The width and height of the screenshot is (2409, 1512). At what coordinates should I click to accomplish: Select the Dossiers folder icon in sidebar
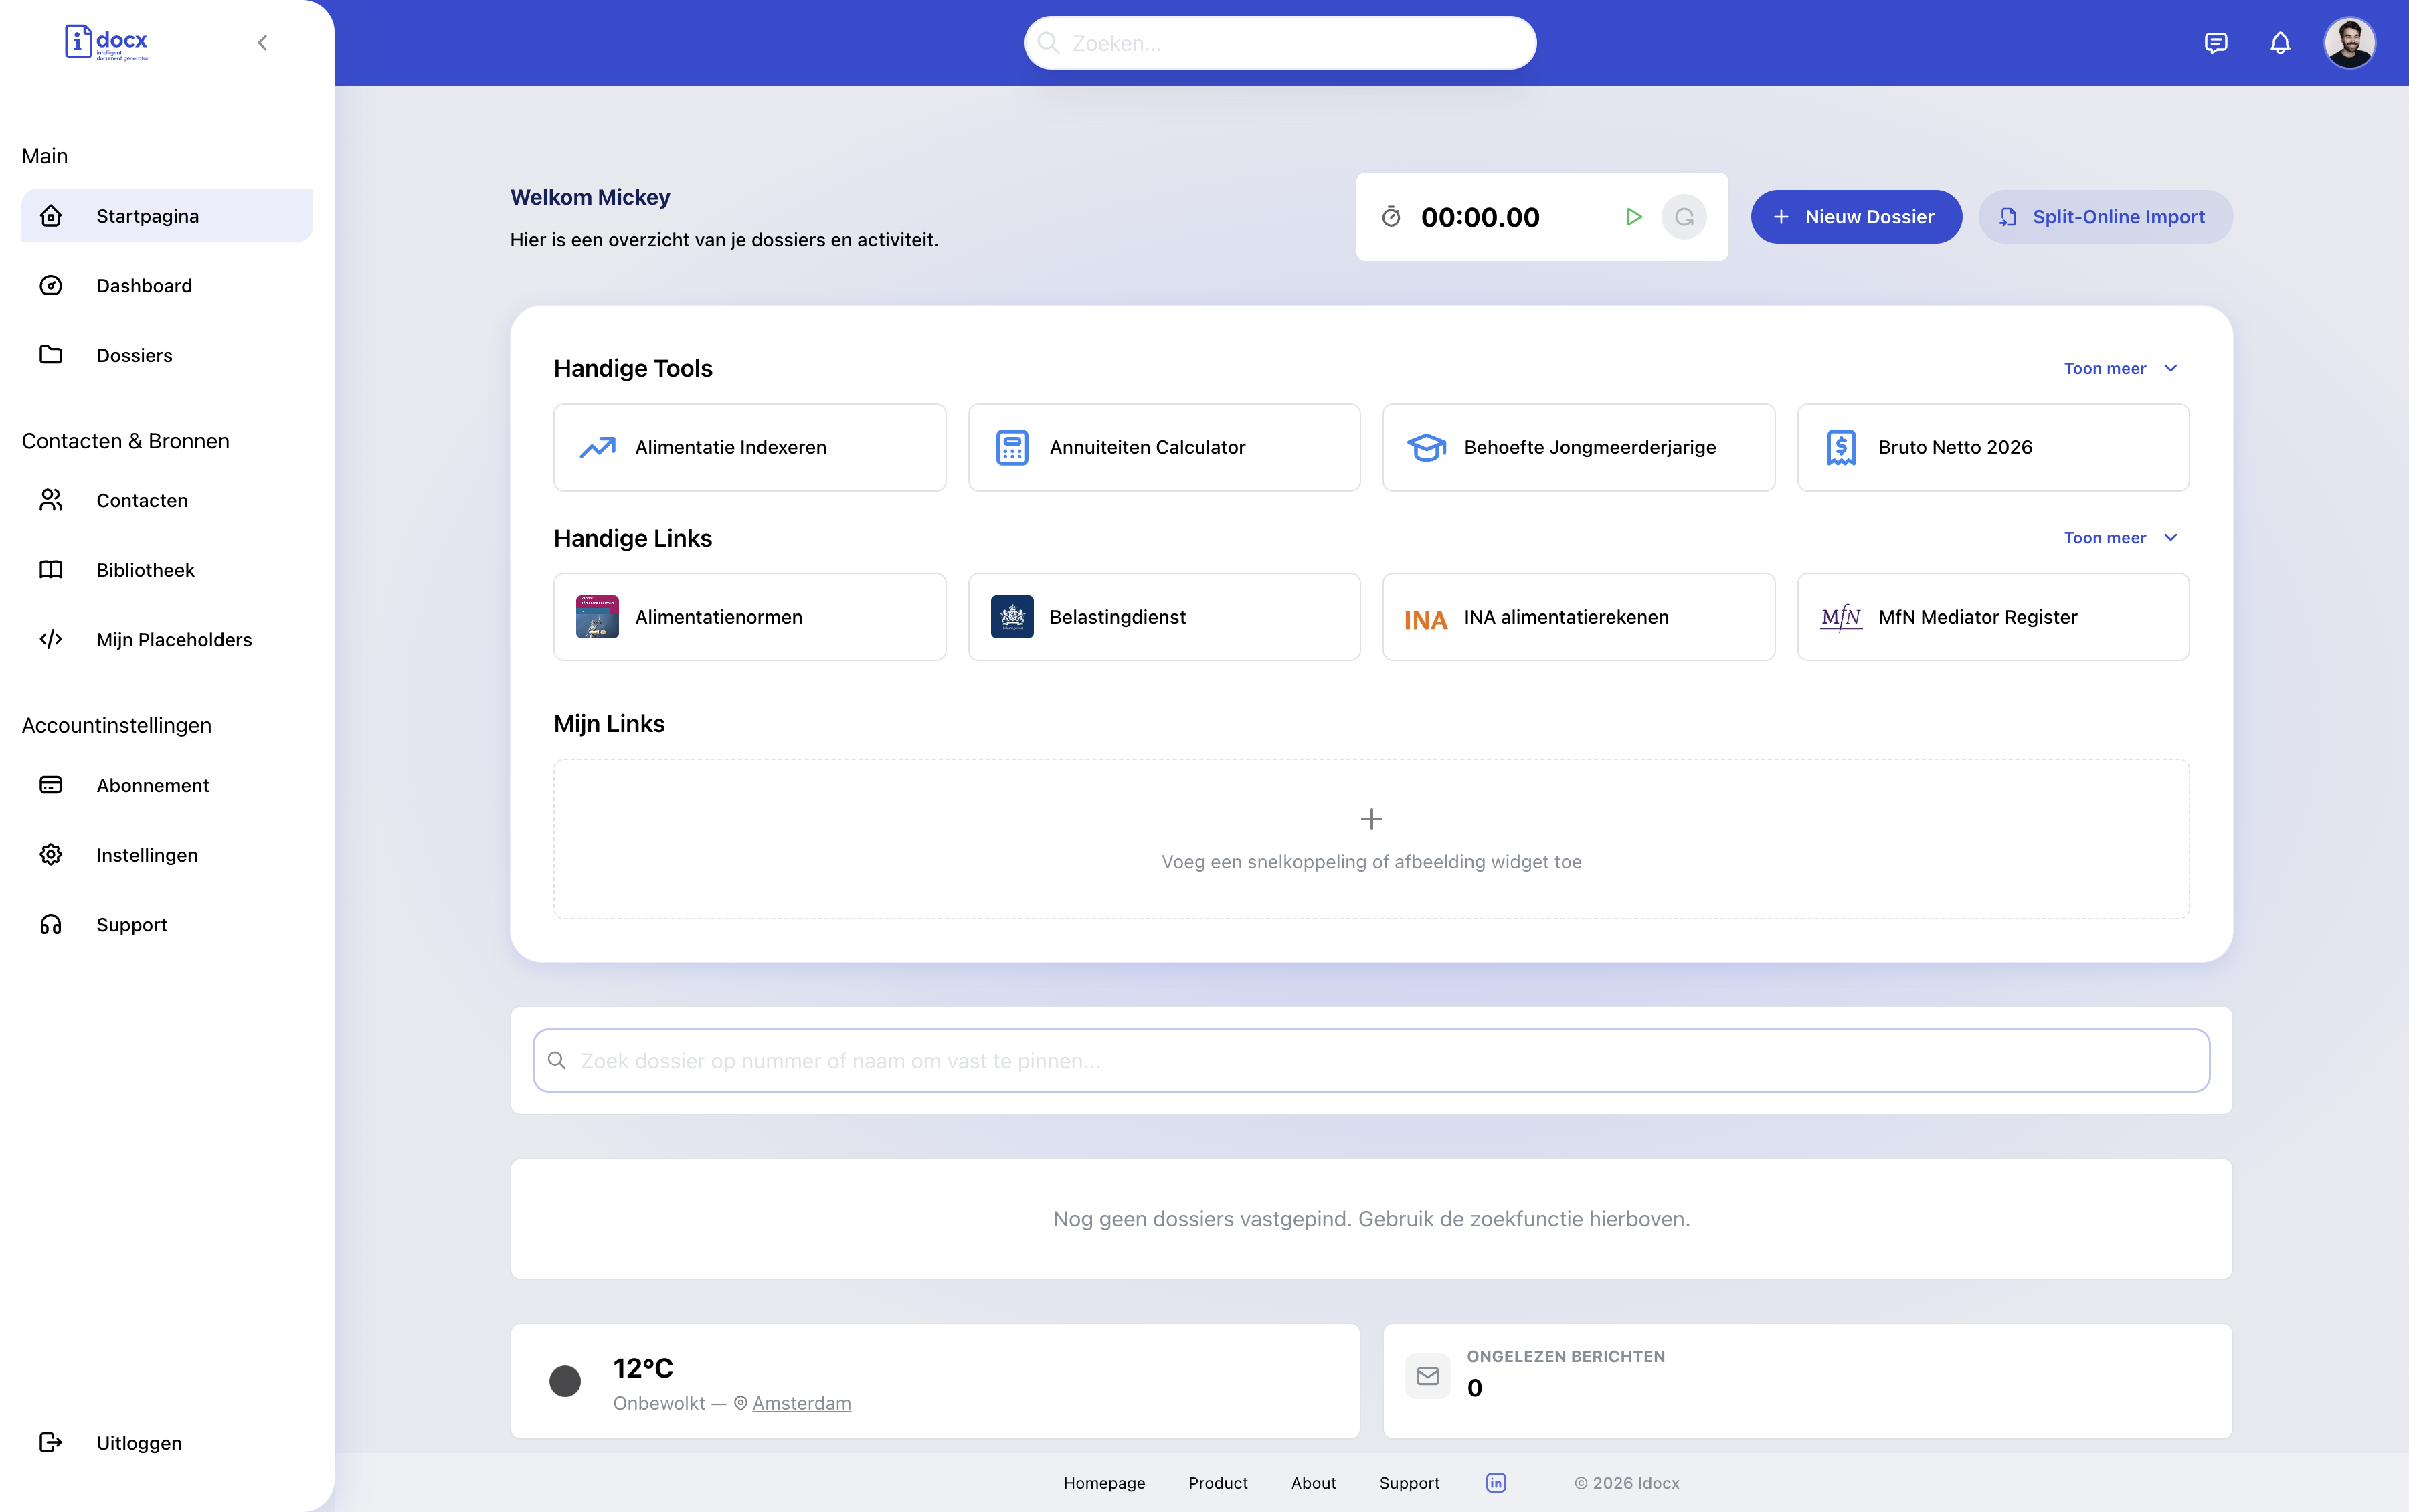[51, 354]
